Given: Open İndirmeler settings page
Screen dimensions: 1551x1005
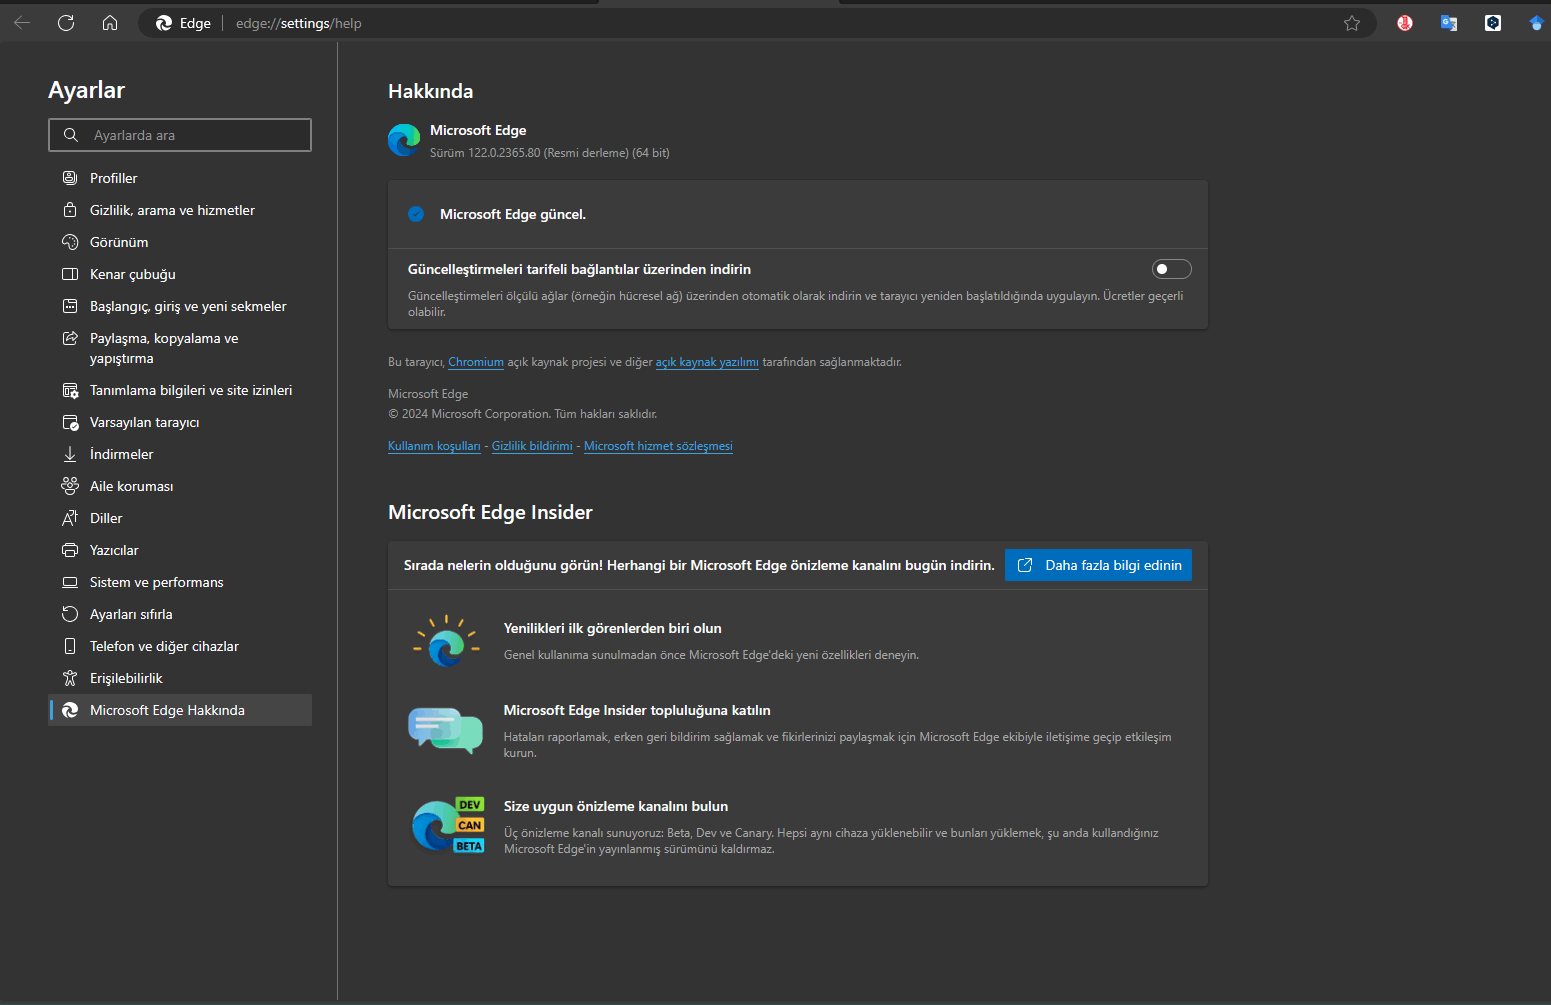Looking at the screenshot, I should (180, 454).
